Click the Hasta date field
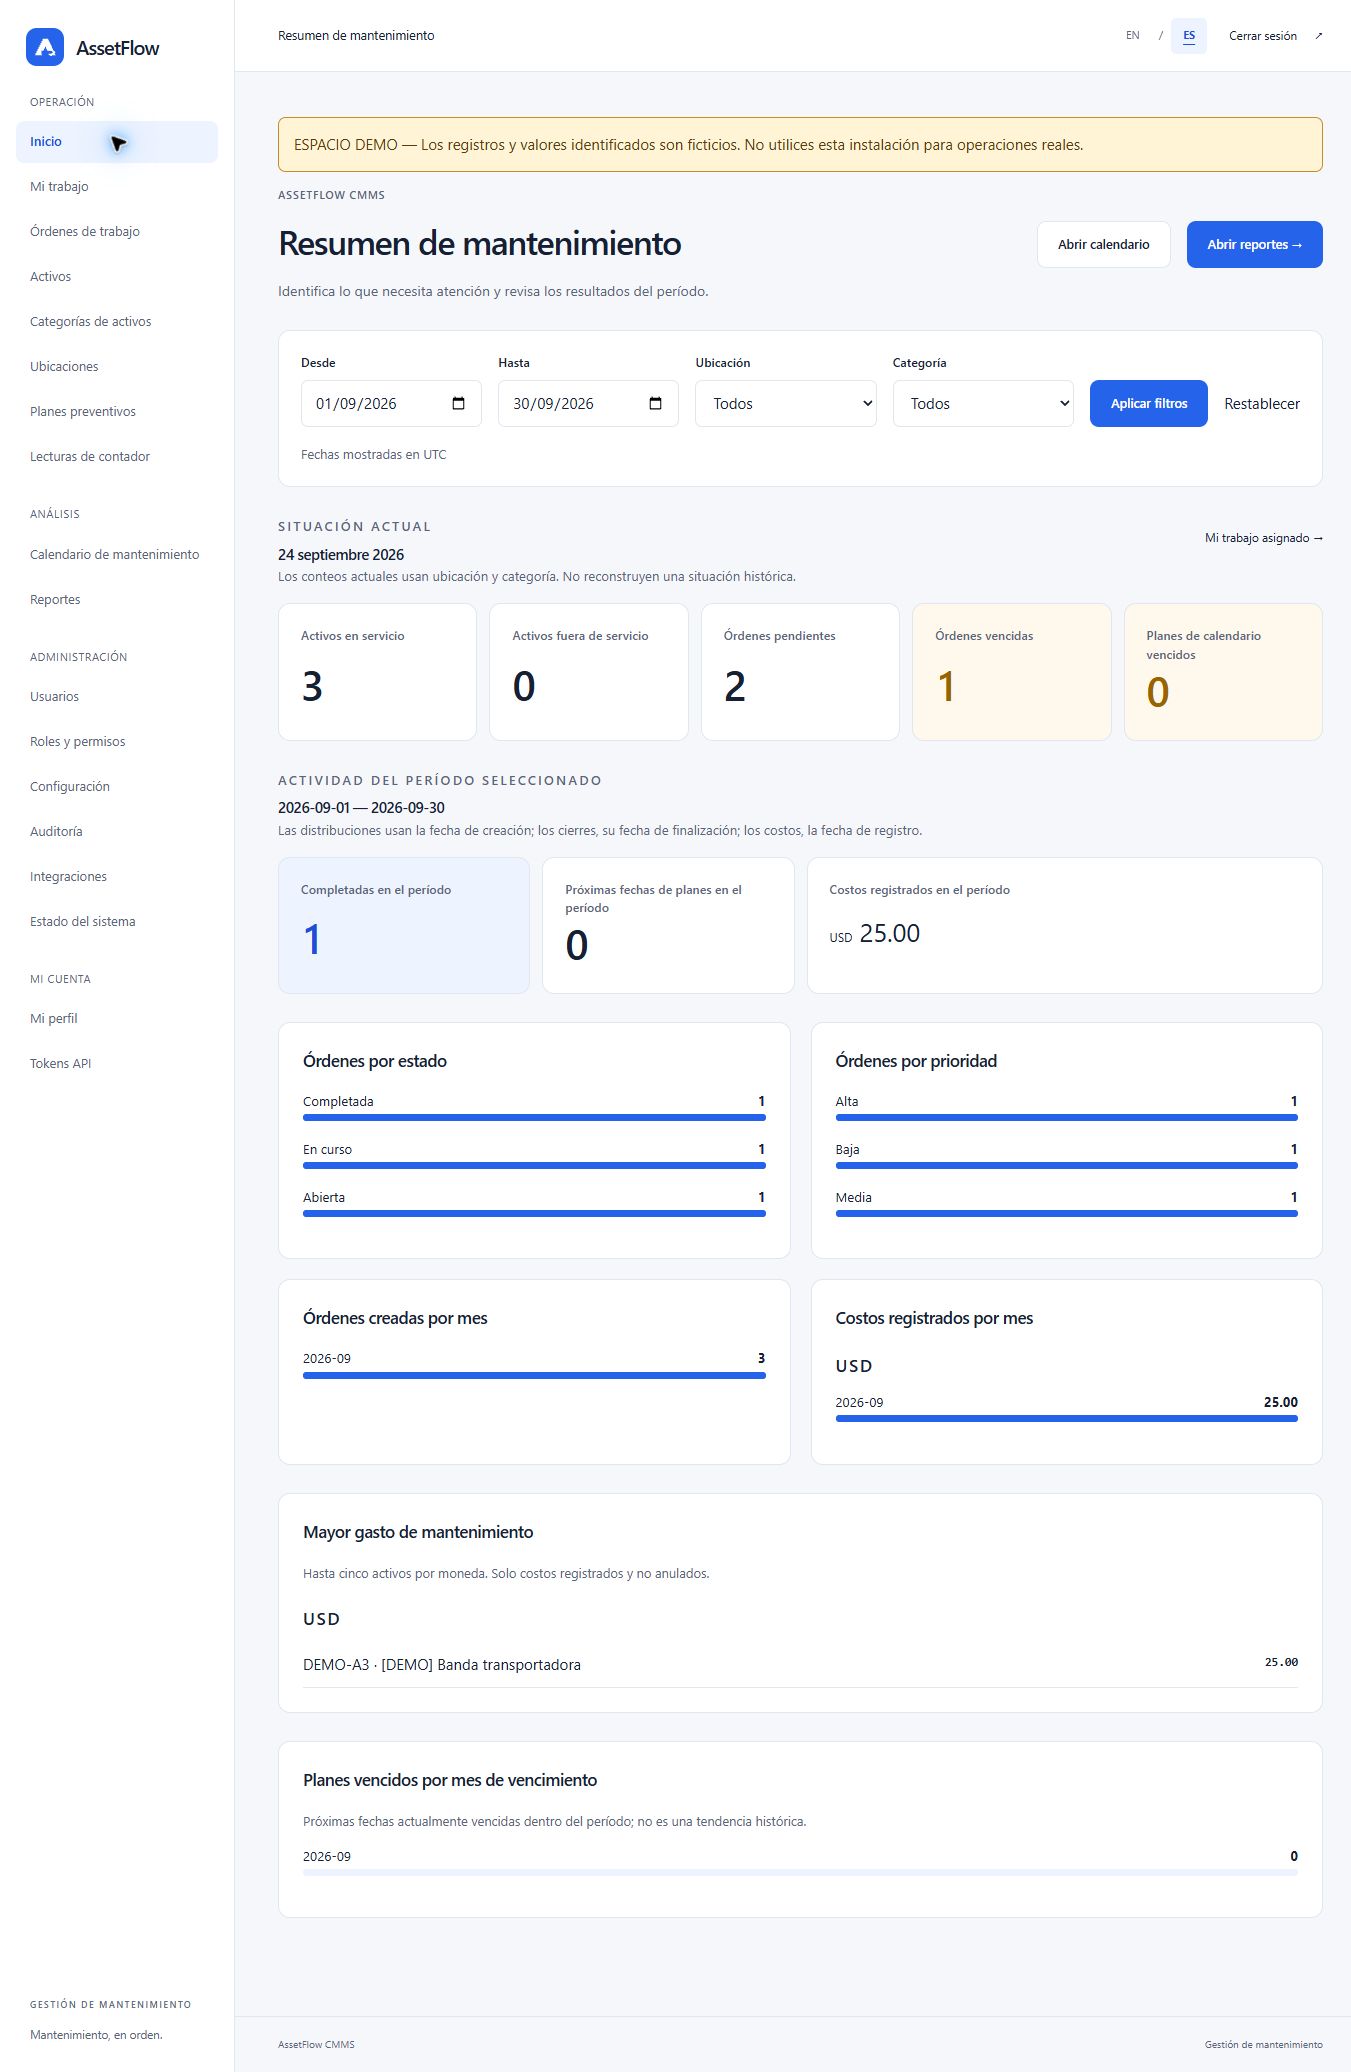 (x=588, y=404)
